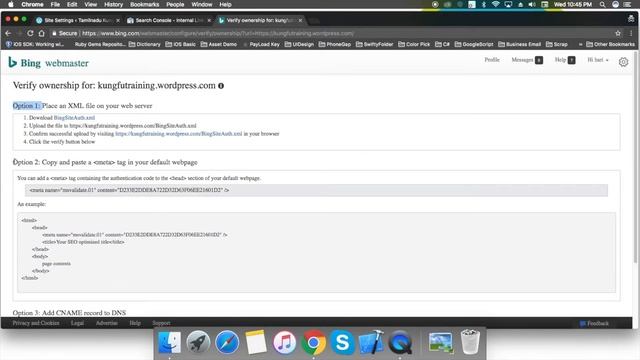
Task: Reload the page with the refresh icon
Action: 30,33
